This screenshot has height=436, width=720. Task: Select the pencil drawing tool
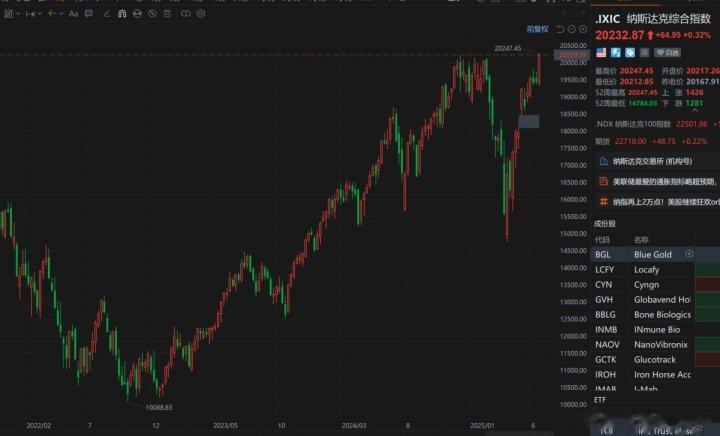(107, 14)
